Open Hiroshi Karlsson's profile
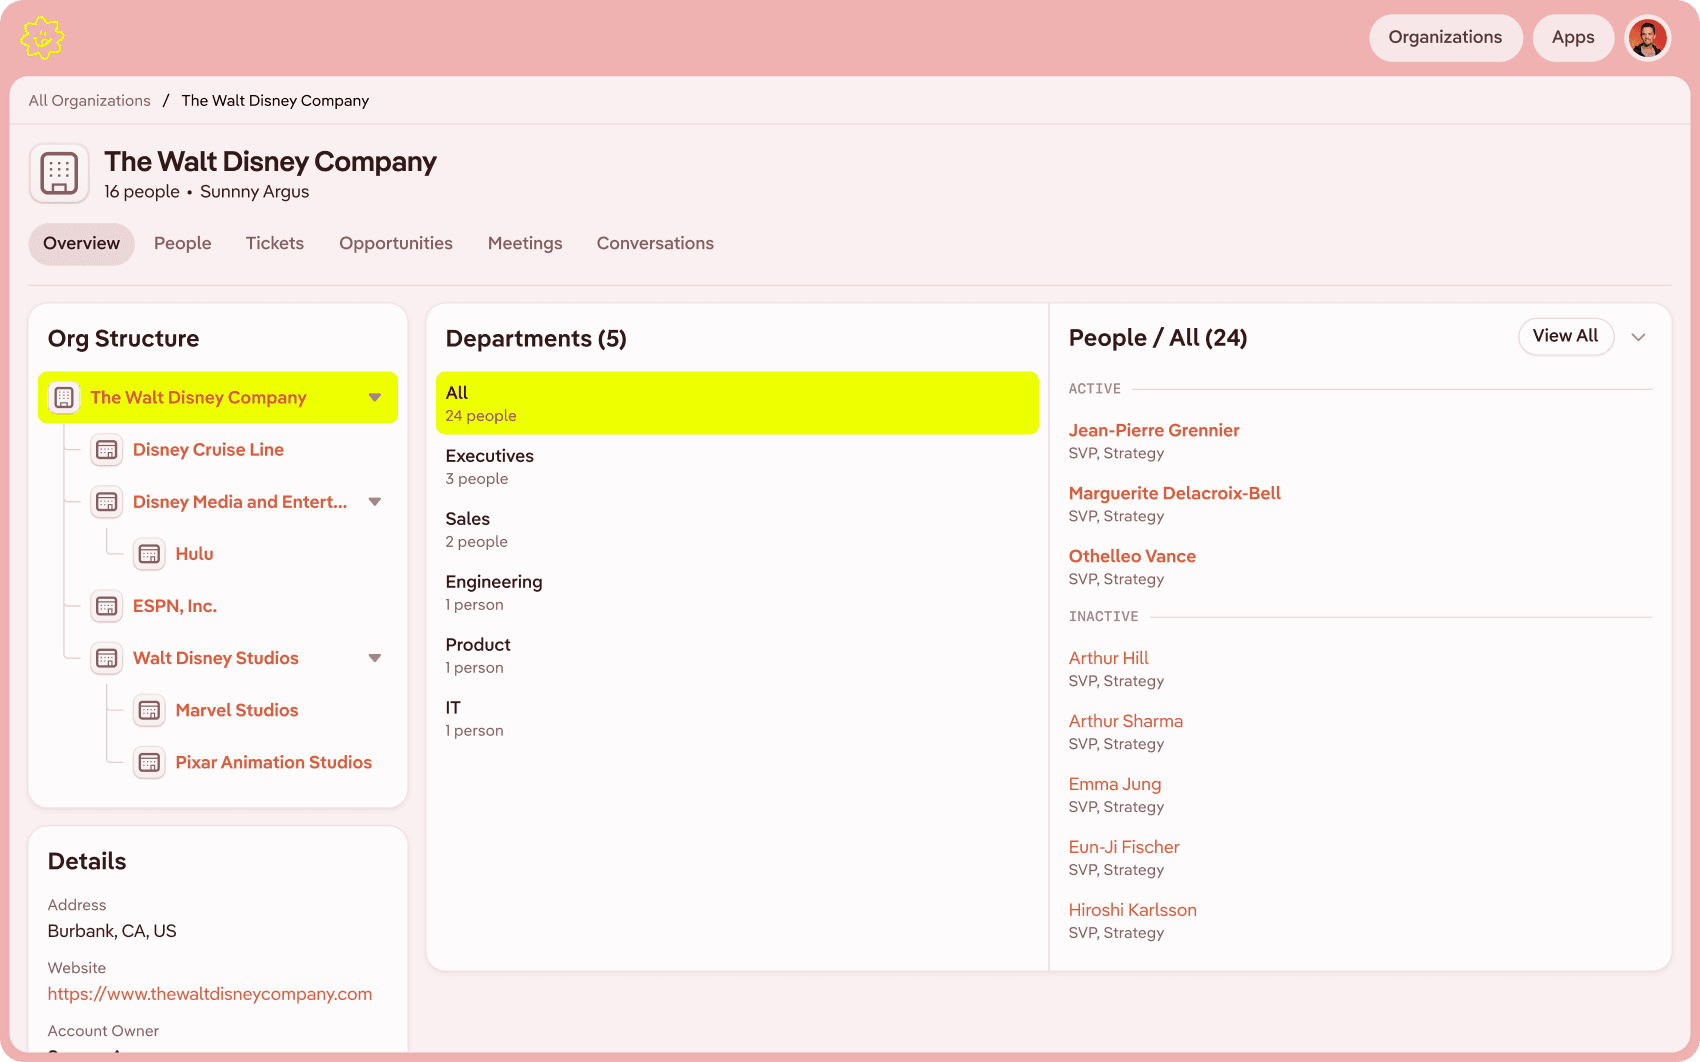The image size is (1700, 1062). coord(1133,910)
